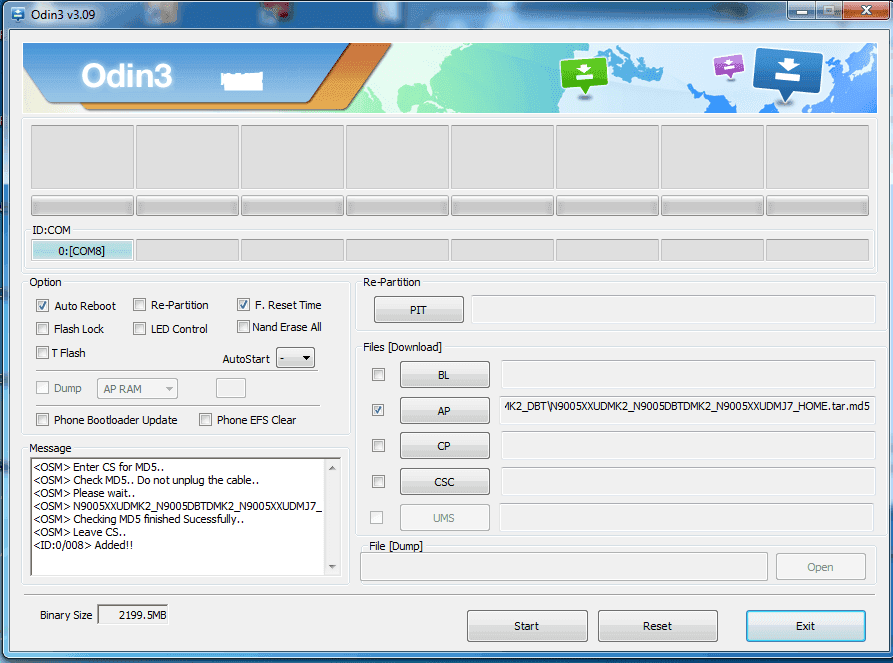The width and height of the screenshot is (893, 663).
Task: Open the AutoStart dropdown
Action: tap(295, 358)
